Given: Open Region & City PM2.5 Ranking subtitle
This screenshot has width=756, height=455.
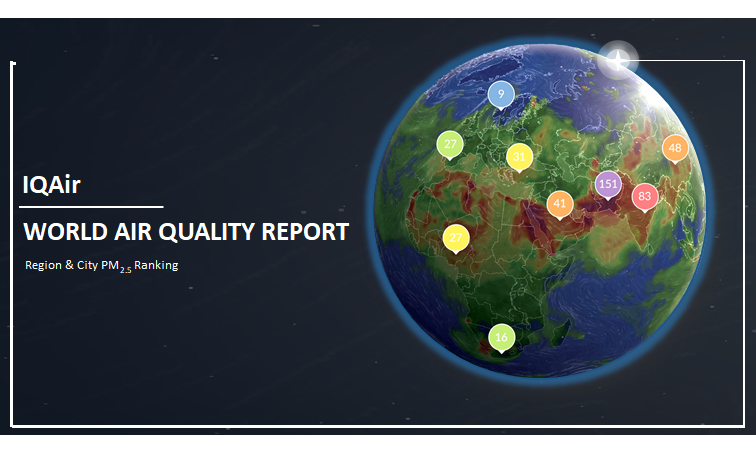Looking at the screenshot, I should pos(101,266).
